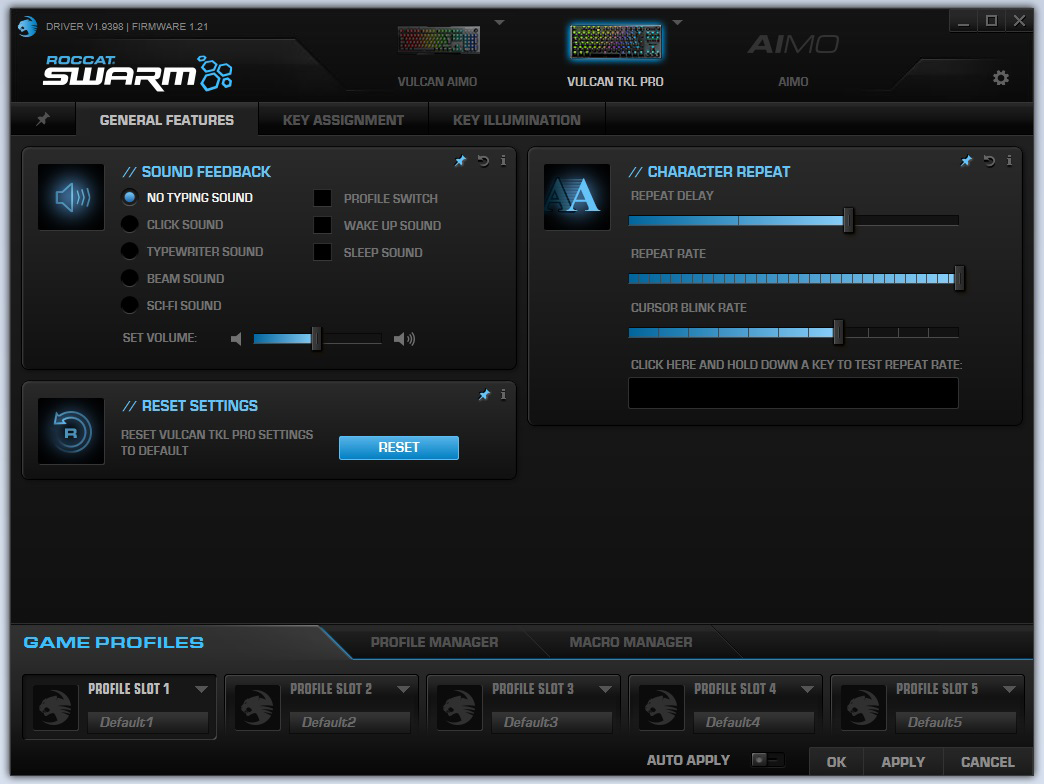Click undo icon in Character Repeat panel
The width and height of the screenshot is (1044, 784).
point(989,161)
